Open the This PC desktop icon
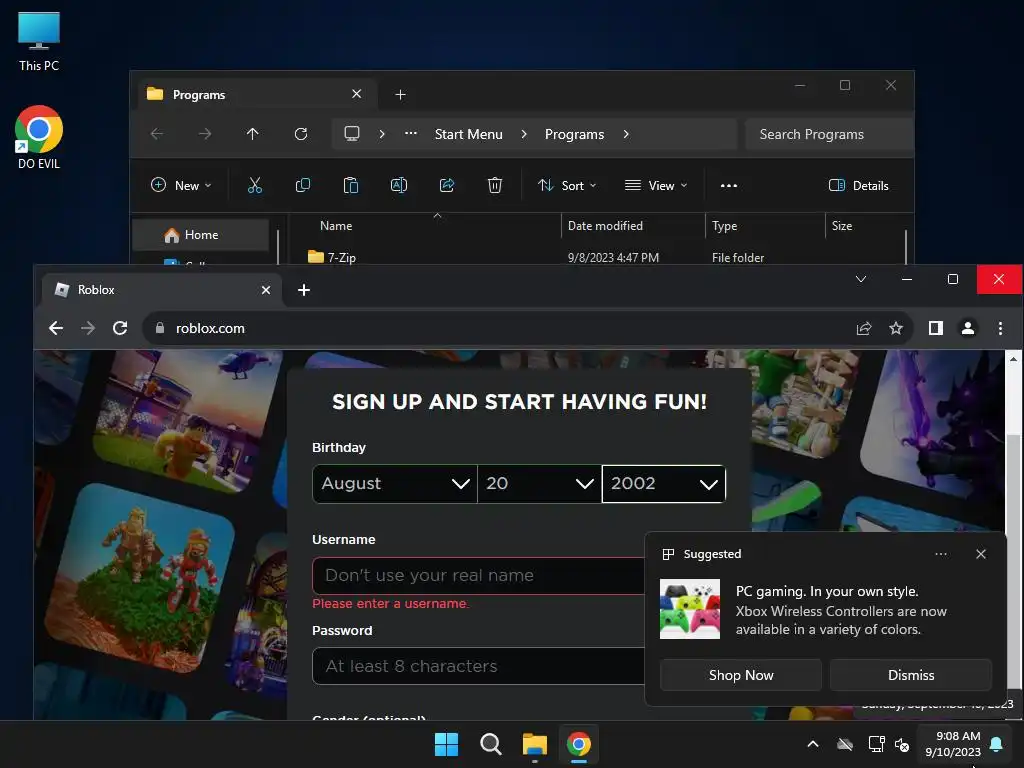 pyautogui.click(x=39, y=42)
